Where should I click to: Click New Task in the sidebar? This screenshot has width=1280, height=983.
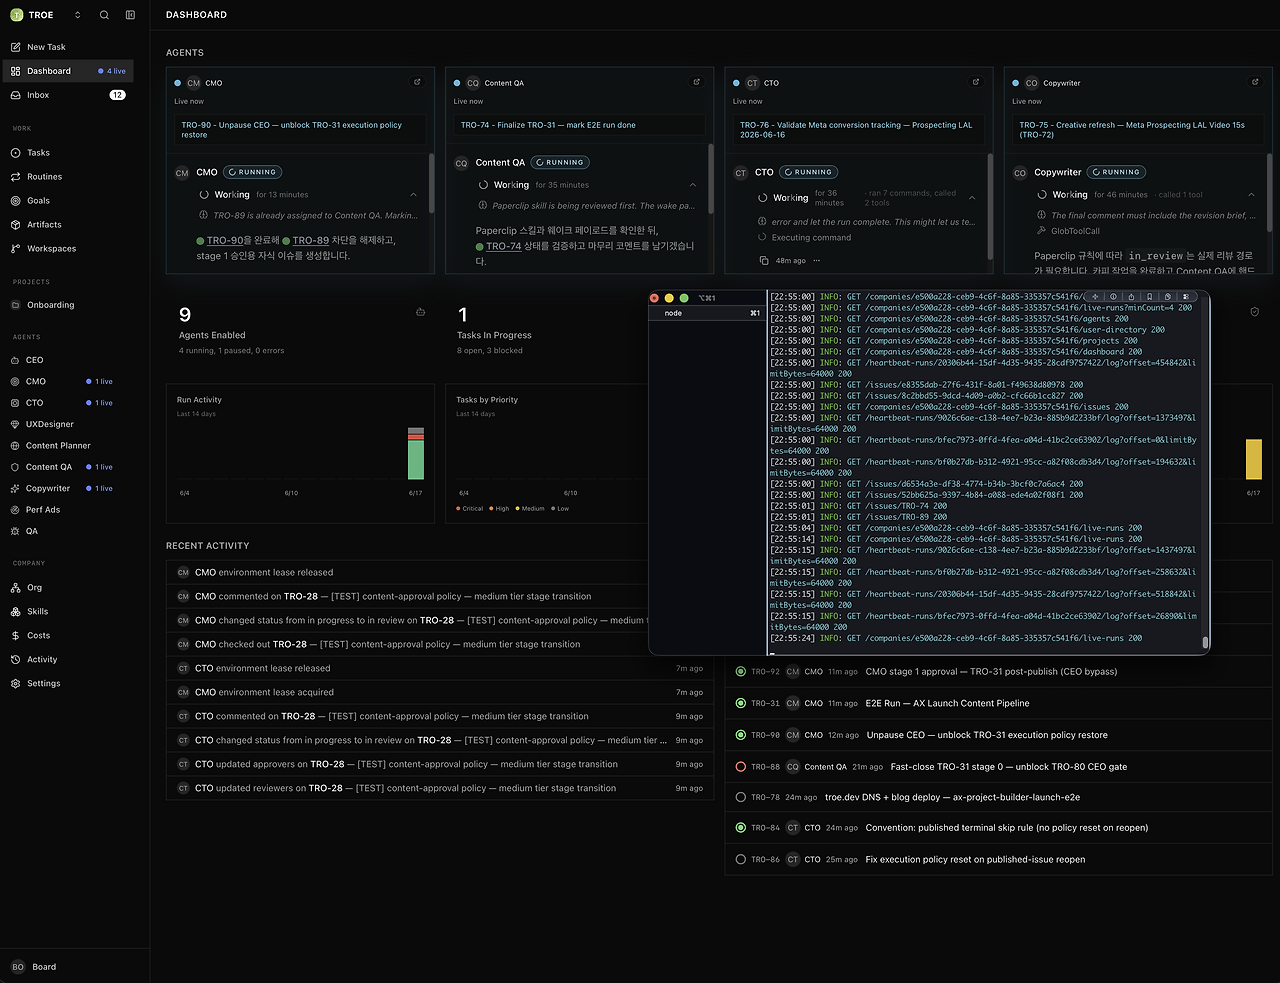pos(67,47)
